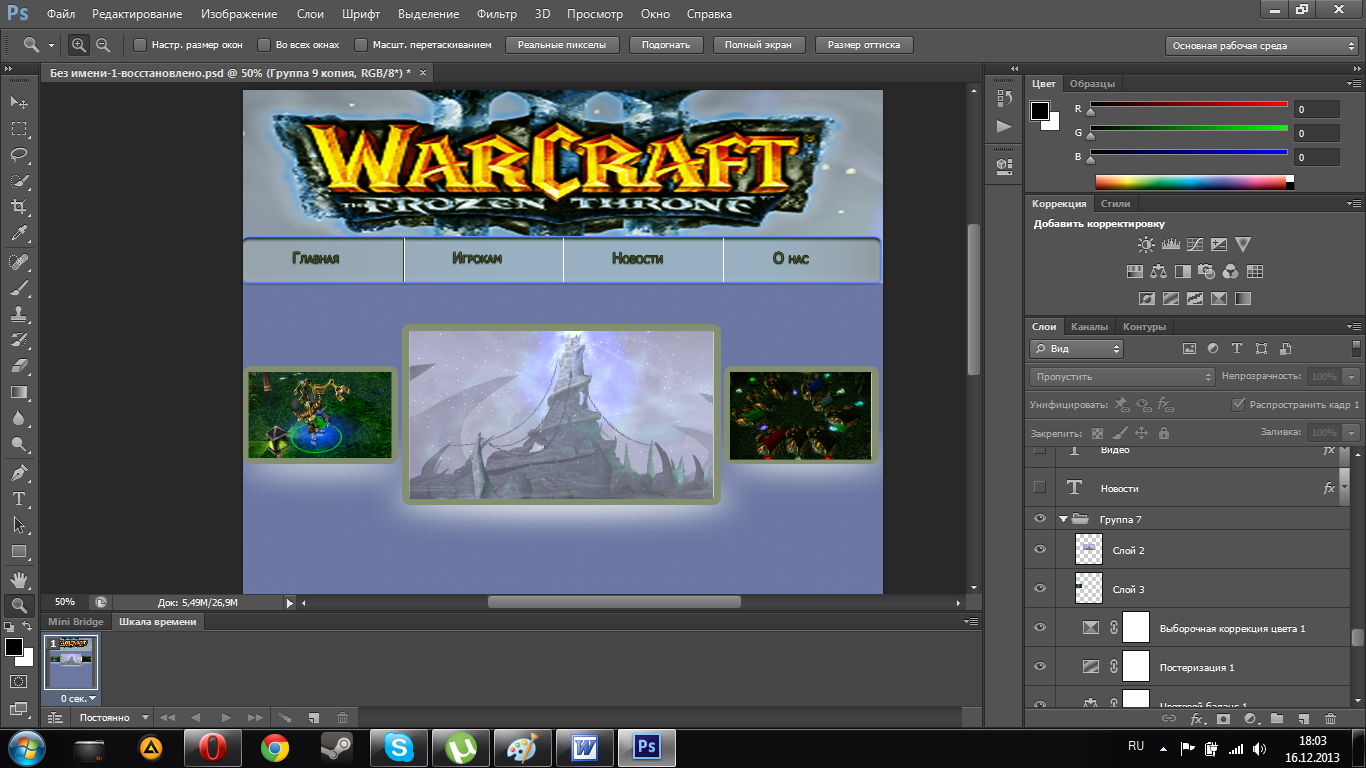This screenshot has width=1366, height=768.
Task: Switch to the 'Каналы' tab
Action: 1089,326
